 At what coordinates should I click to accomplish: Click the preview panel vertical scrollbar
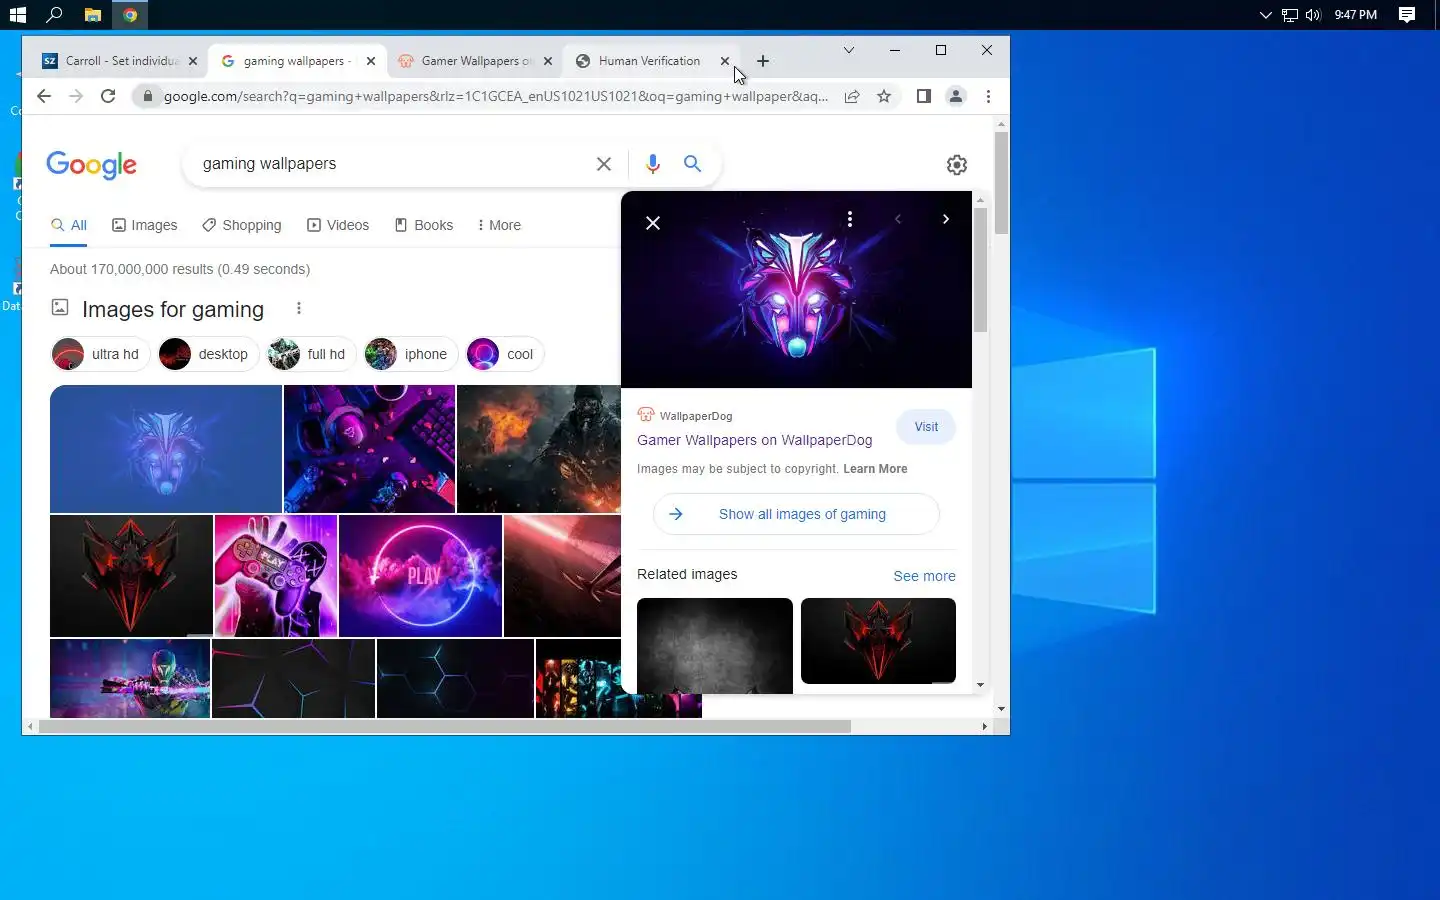tap(980, 270)
